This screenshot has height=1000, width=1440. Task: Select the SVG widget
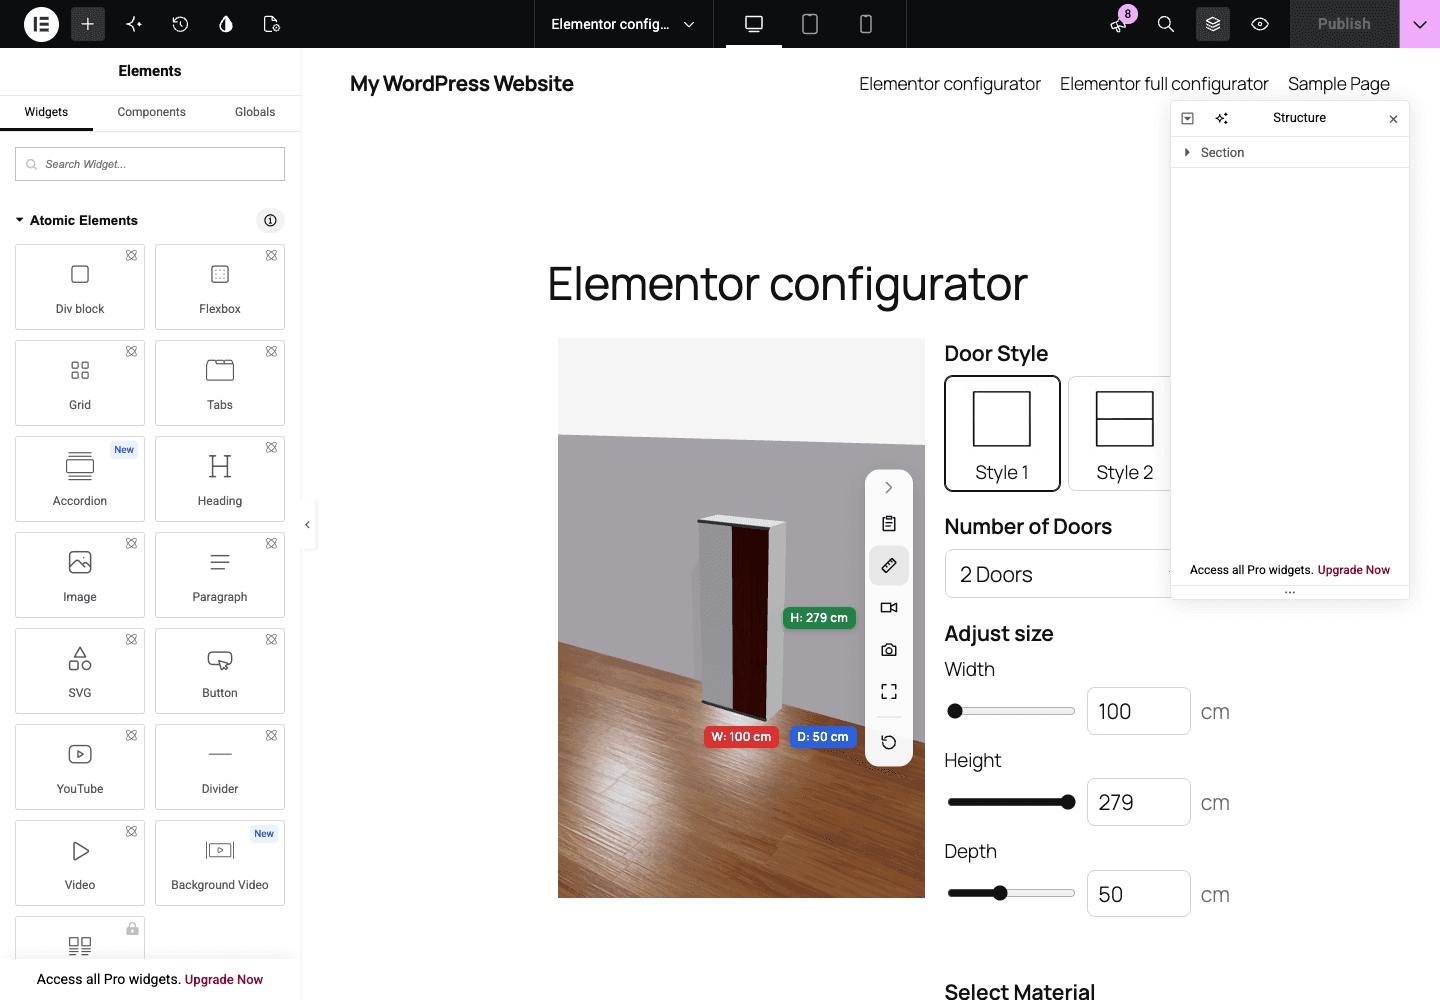pos(80,671)
